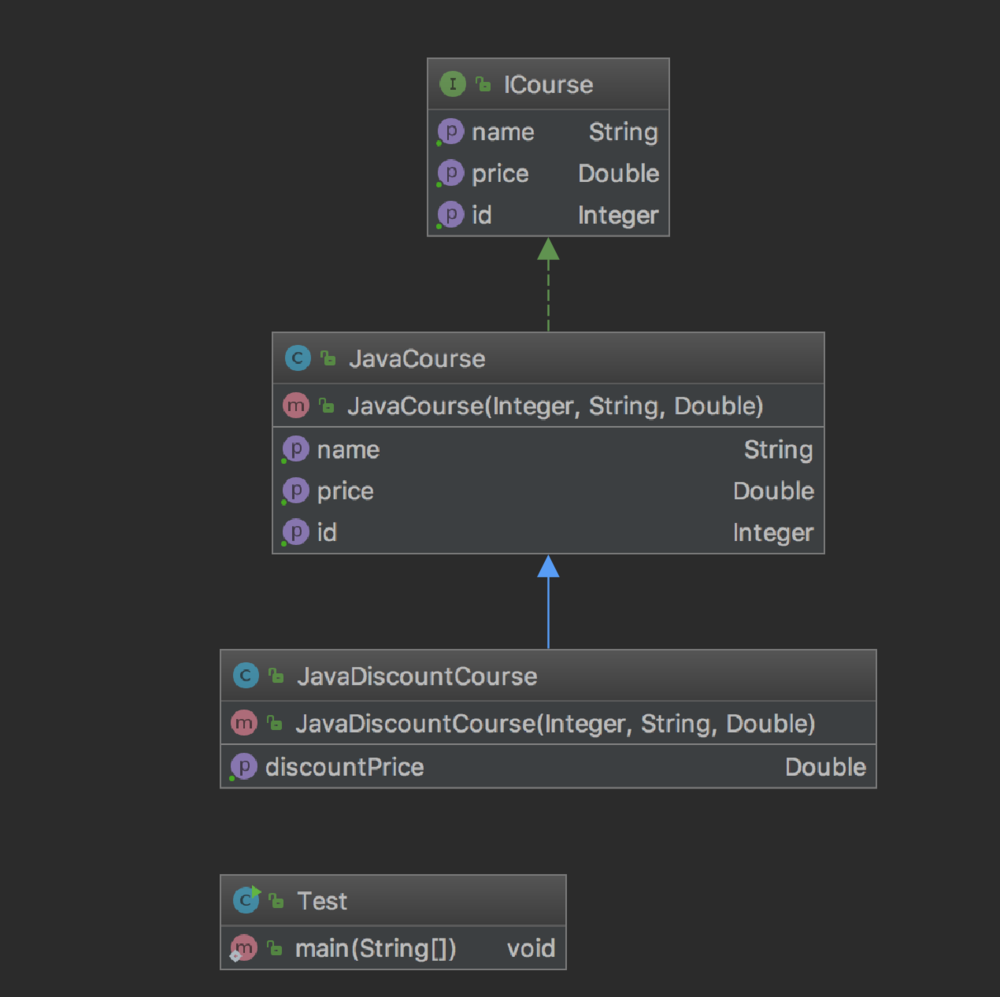This screenshot has width=1000, height=997.
Task: Click the JavaCourse id property icon
Action: pyautogui.click(x=296, y=533)
